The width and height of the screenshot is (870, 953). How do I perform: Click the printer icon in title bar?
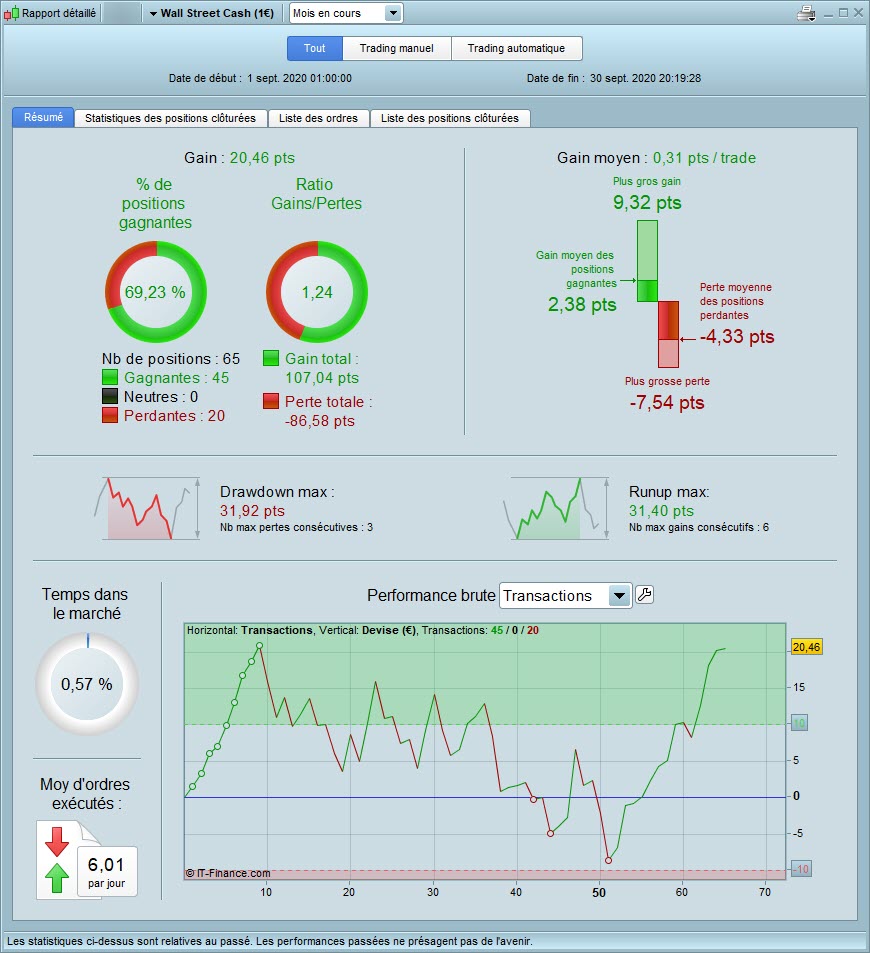(806, 13)
